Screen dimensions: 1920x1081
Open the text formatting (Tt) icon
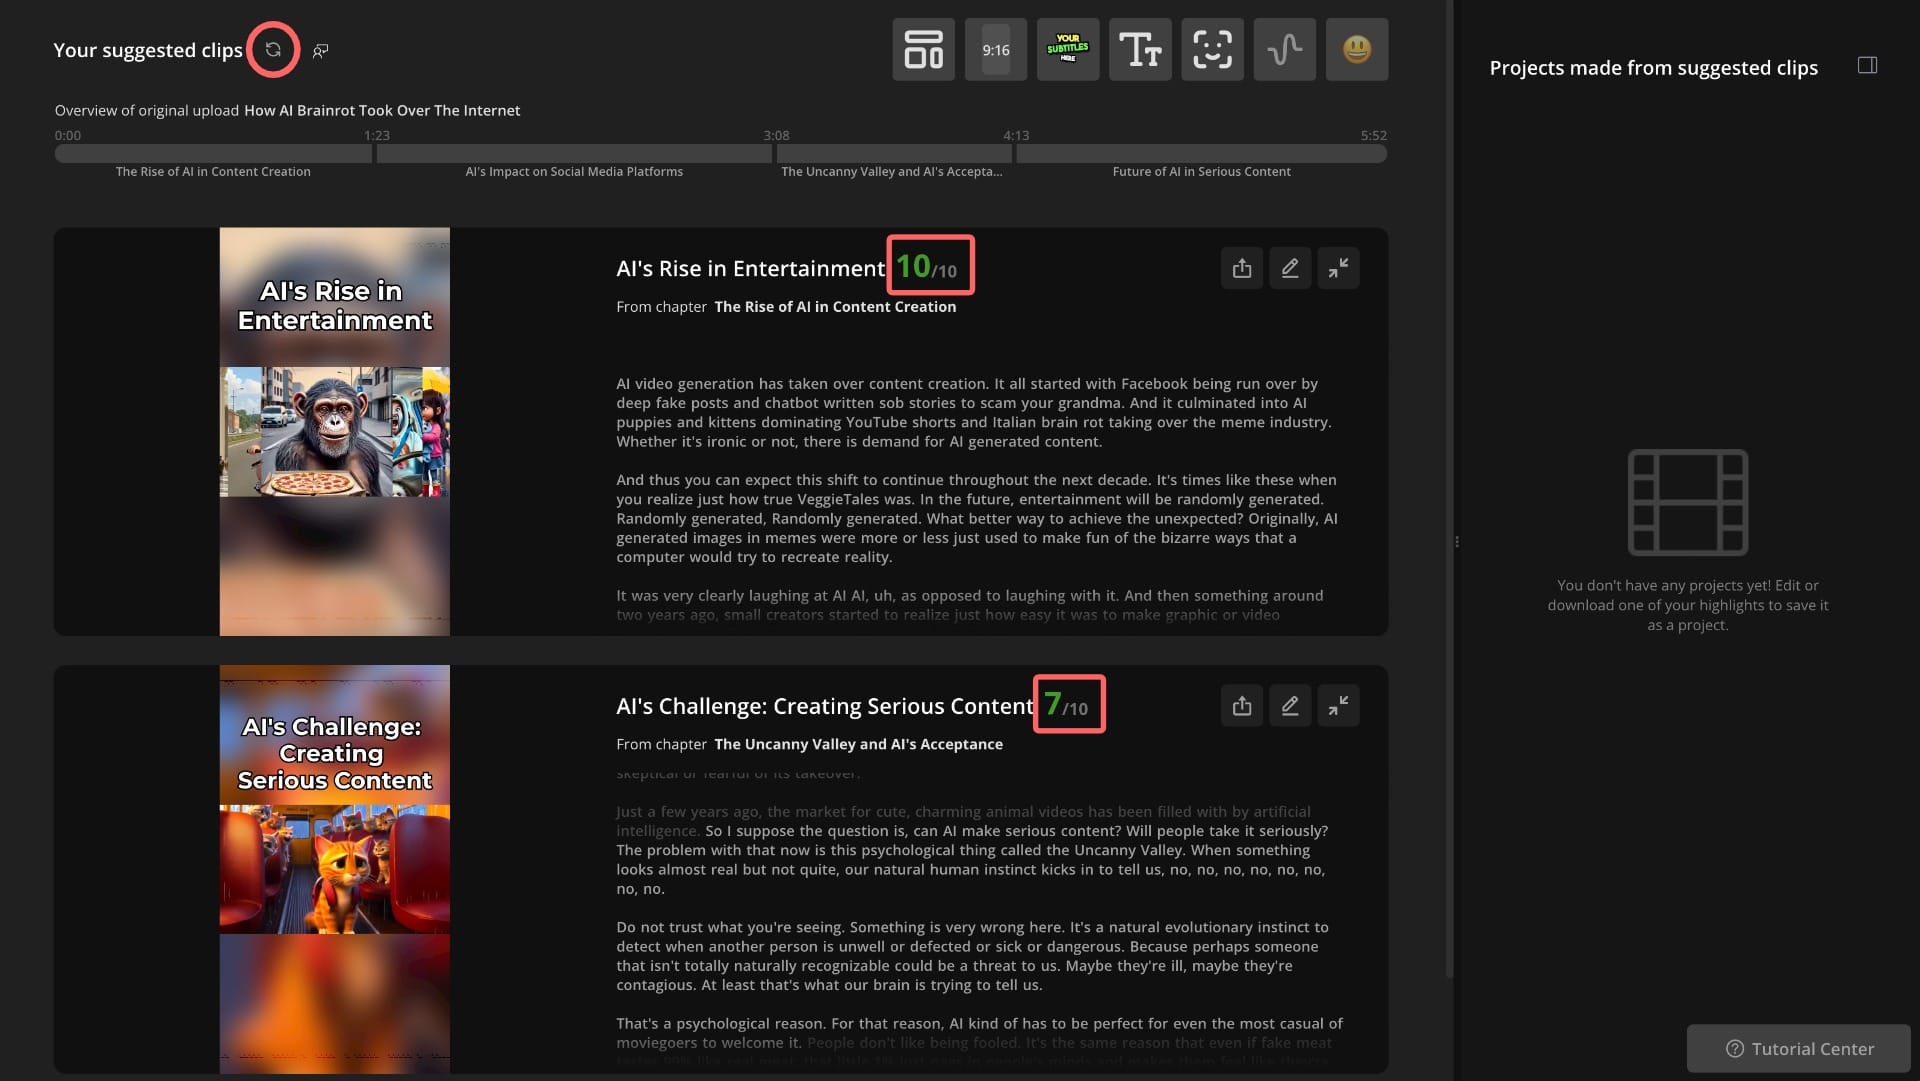[1140, 49]
